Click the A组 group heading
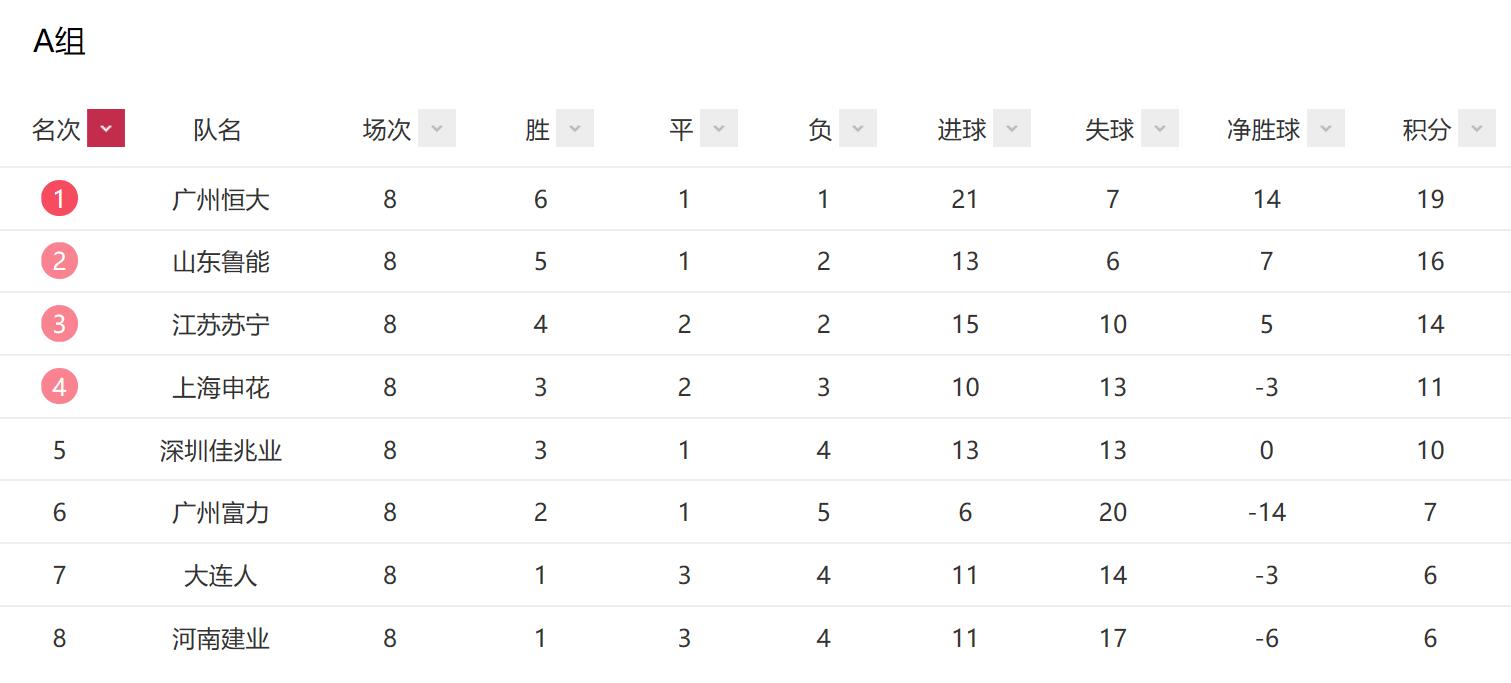Viewport: 1511px width, 683px height. (59, 42)
